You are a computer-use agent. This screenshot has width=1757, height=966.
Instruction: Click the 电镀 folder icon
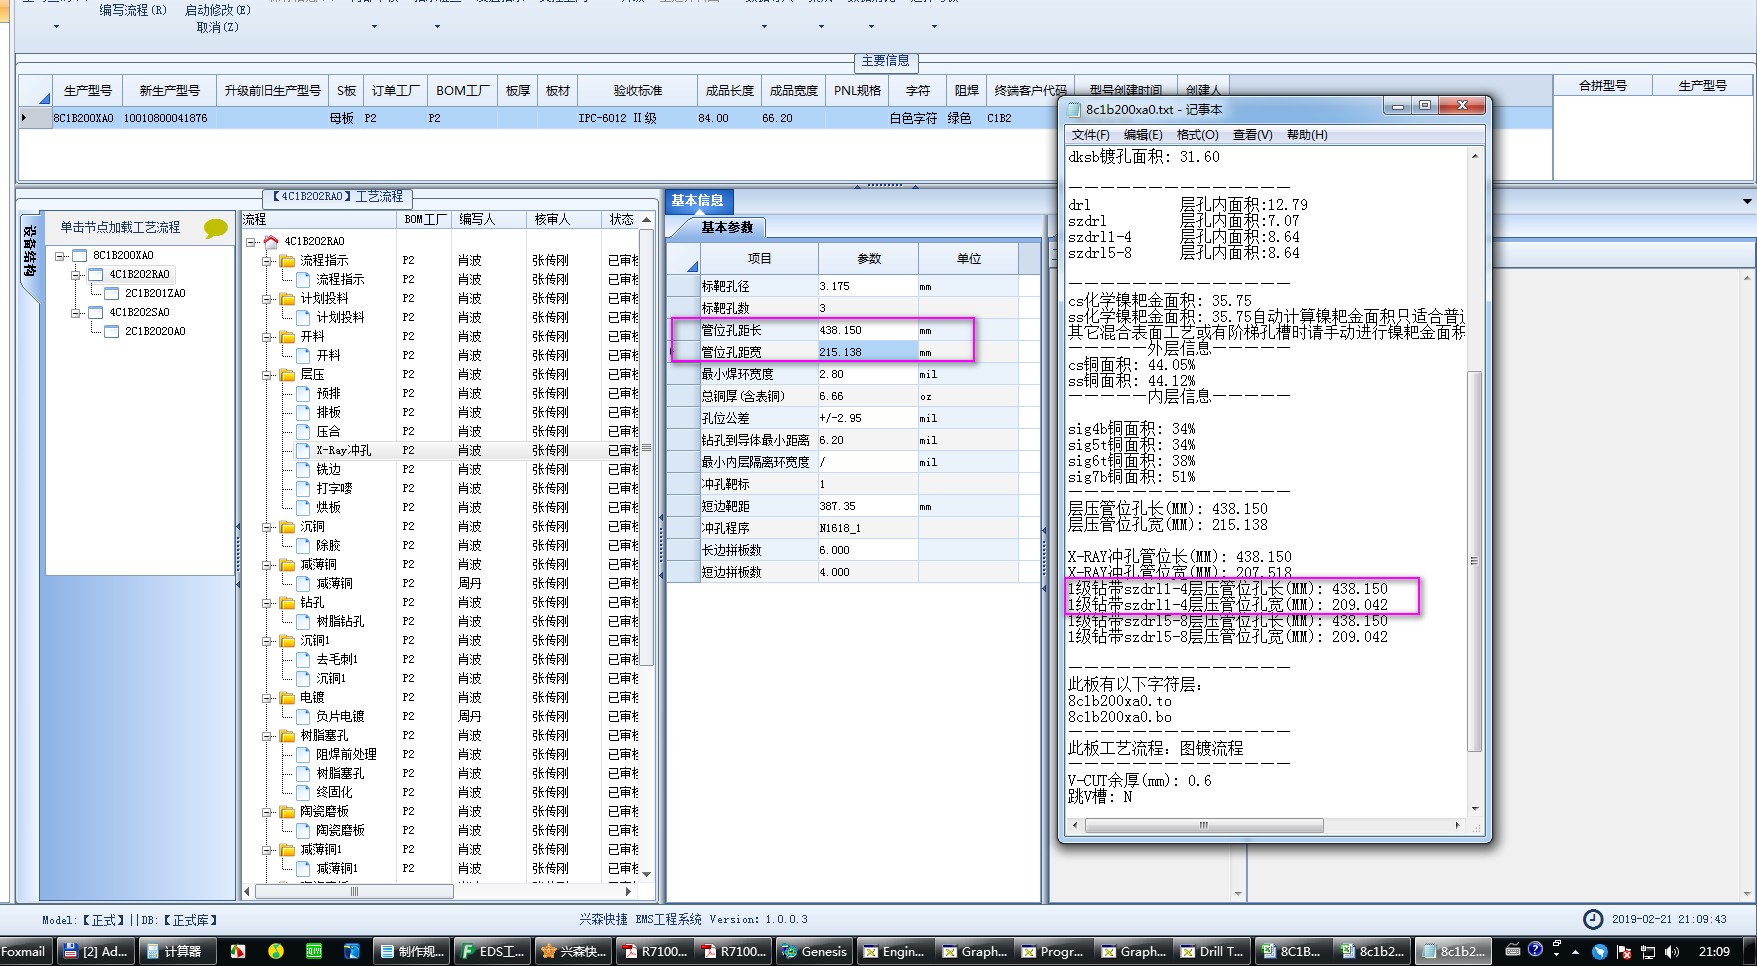tap(288, 697)
